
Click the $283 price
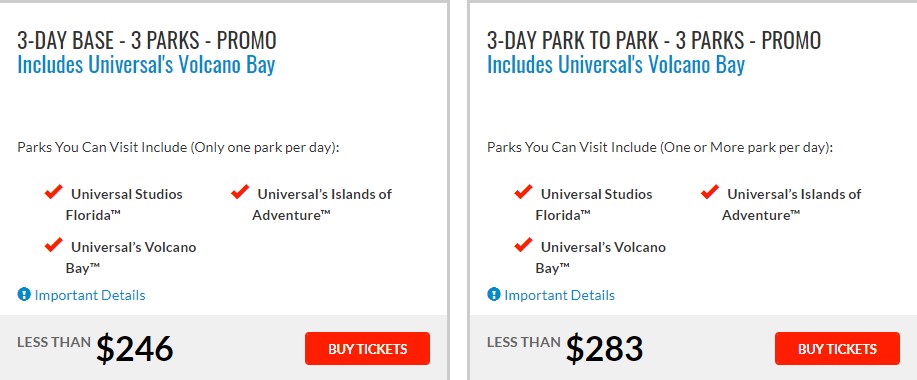[x=605, y=348]
